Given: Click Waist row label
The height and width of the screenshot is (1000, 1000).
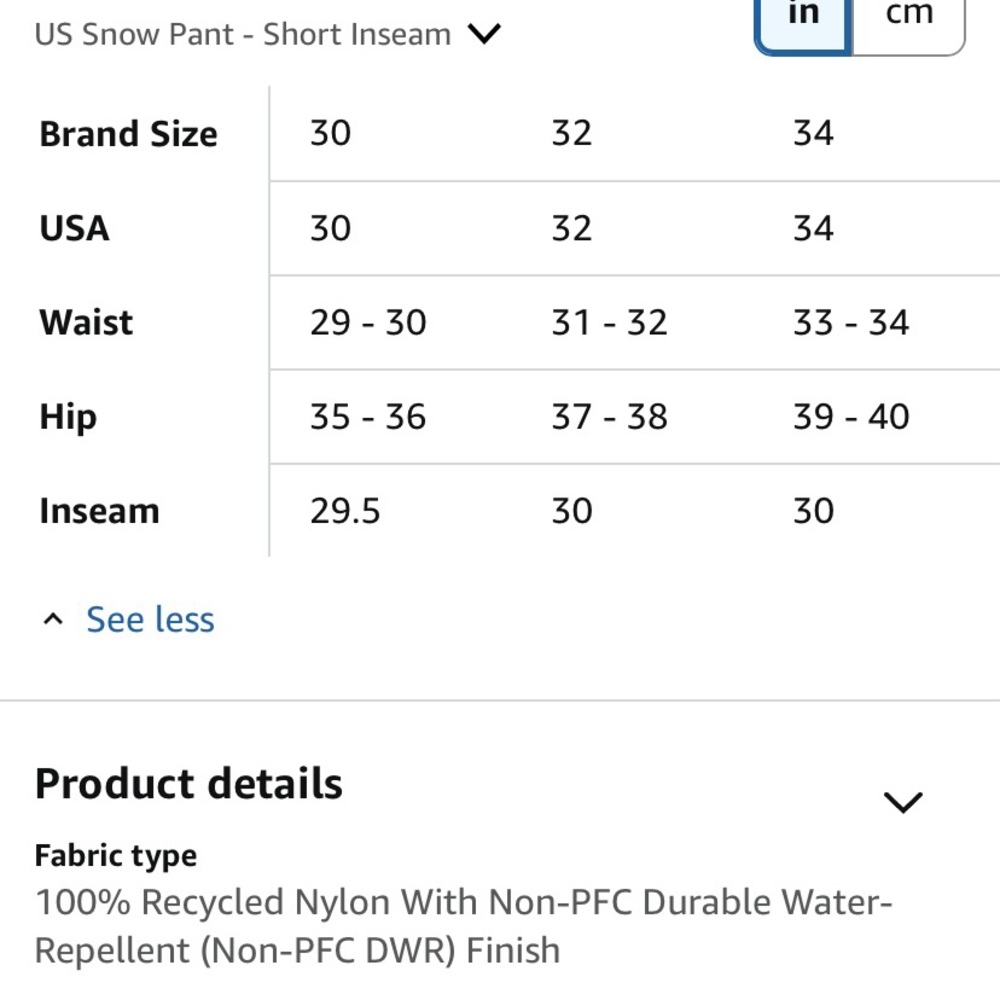Looking at the screenshot, I should [x=86, y=323].
